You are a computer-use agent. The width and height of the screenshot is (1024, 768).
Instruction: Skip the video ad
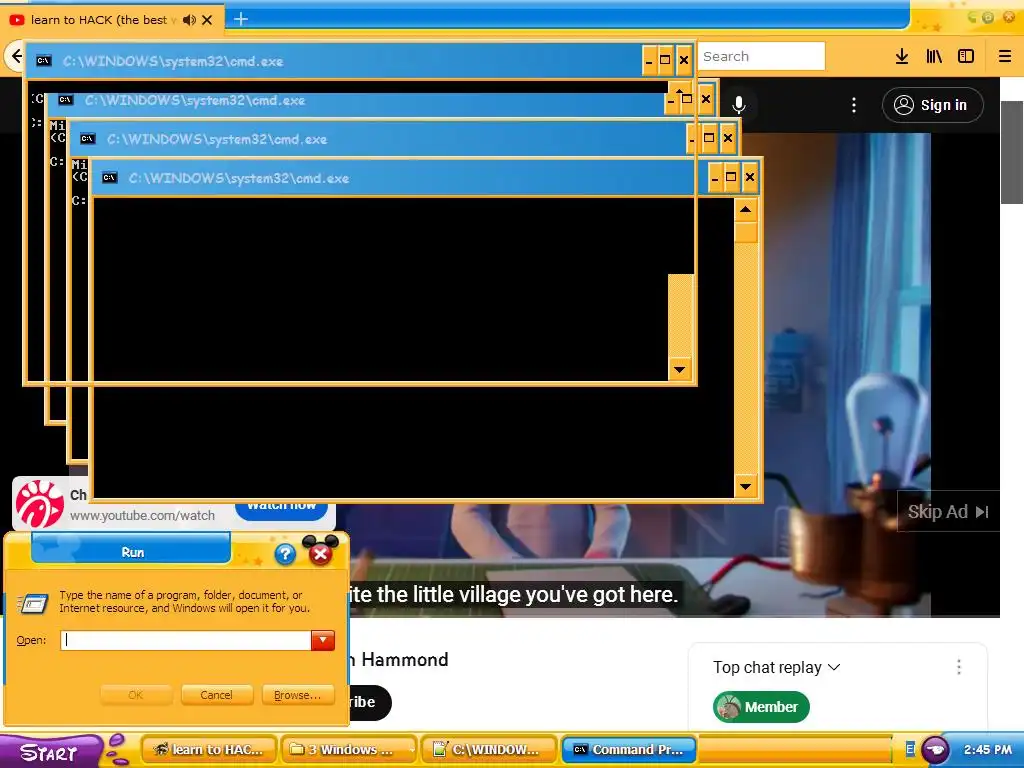(x=948, y=511)
